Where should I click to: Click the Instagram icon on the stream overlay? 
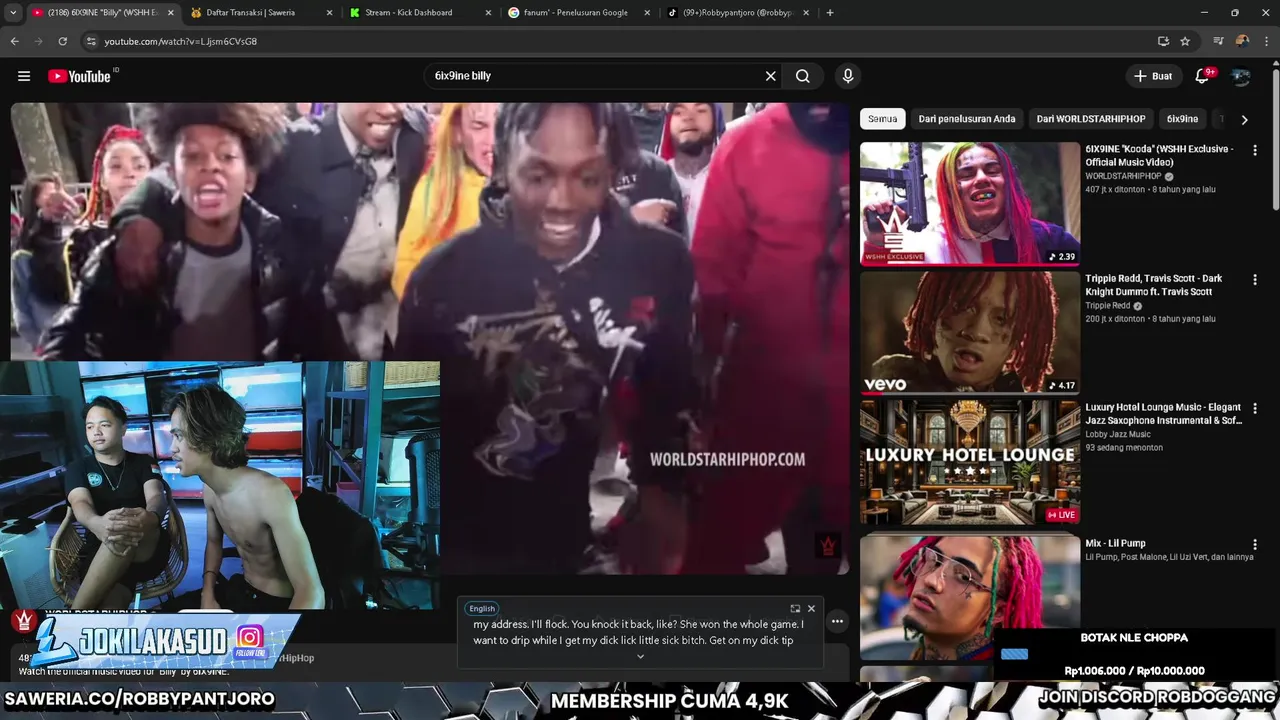point(250,637)
